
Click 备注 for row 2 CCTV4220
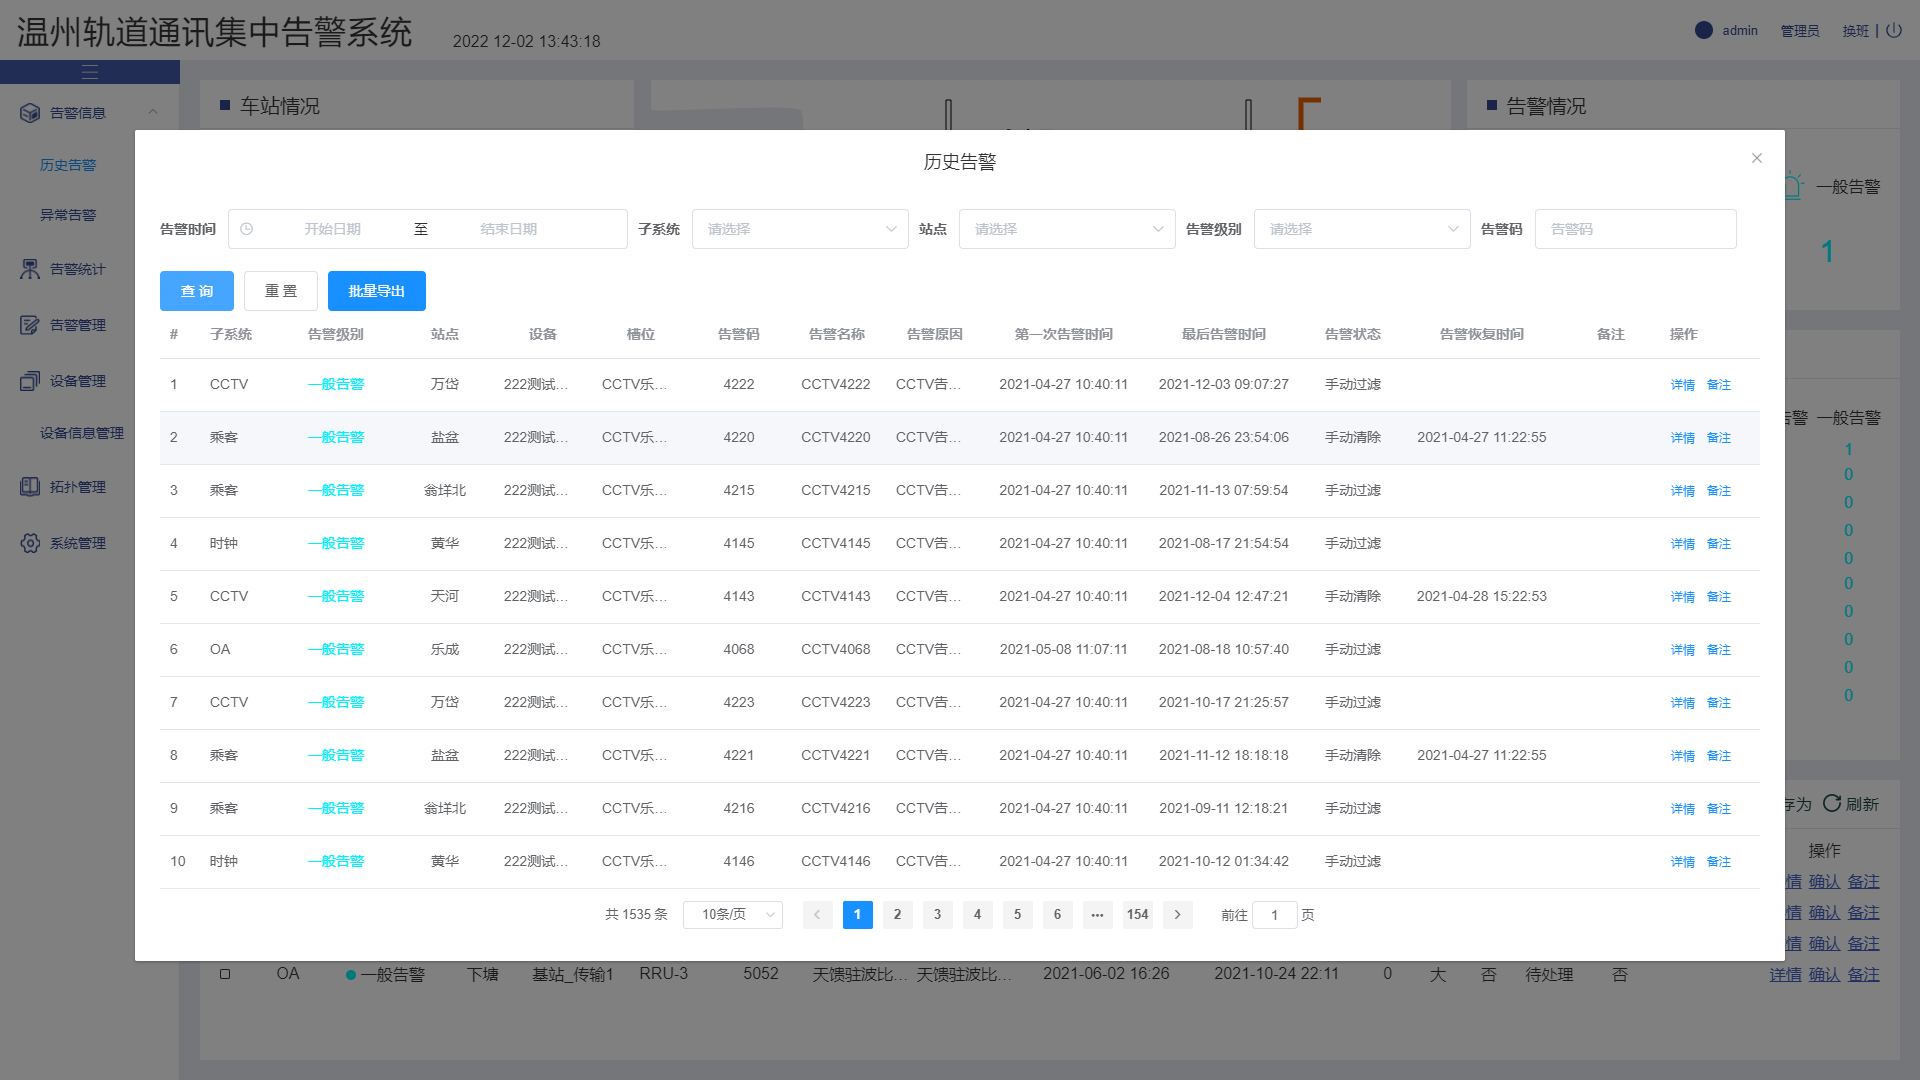coord(1719,438)
